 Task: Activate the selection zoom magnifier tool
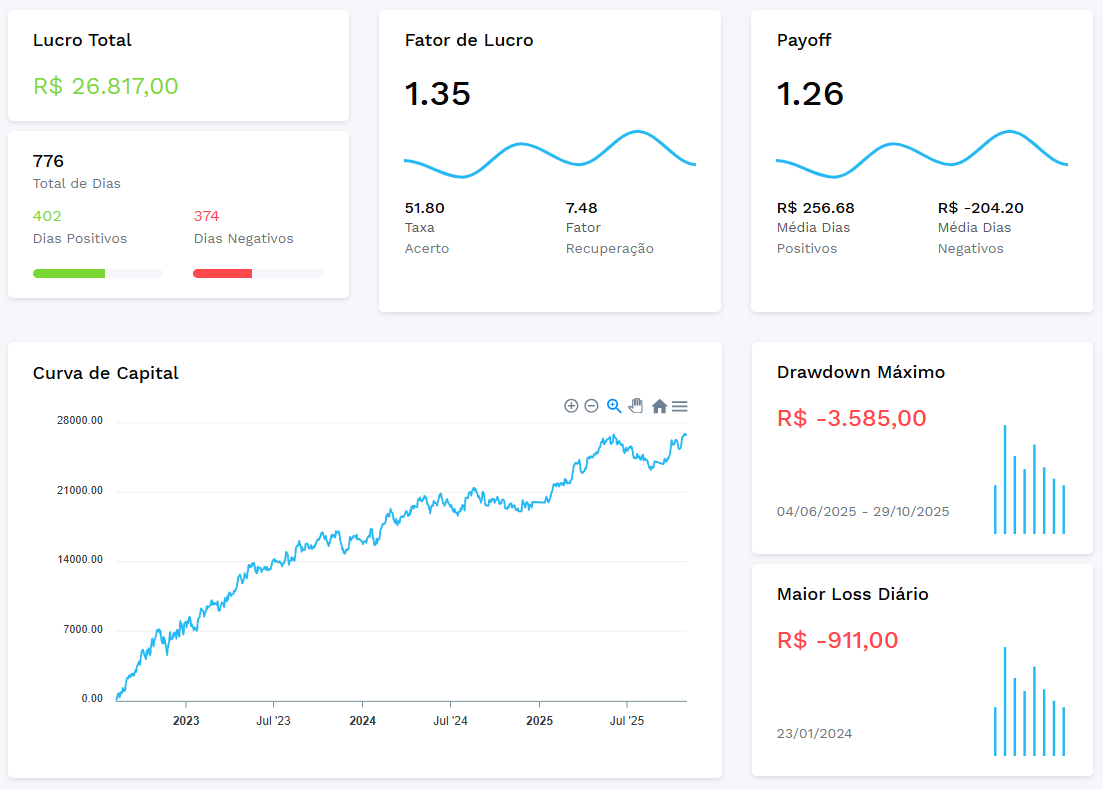click(x=614, y=406)
